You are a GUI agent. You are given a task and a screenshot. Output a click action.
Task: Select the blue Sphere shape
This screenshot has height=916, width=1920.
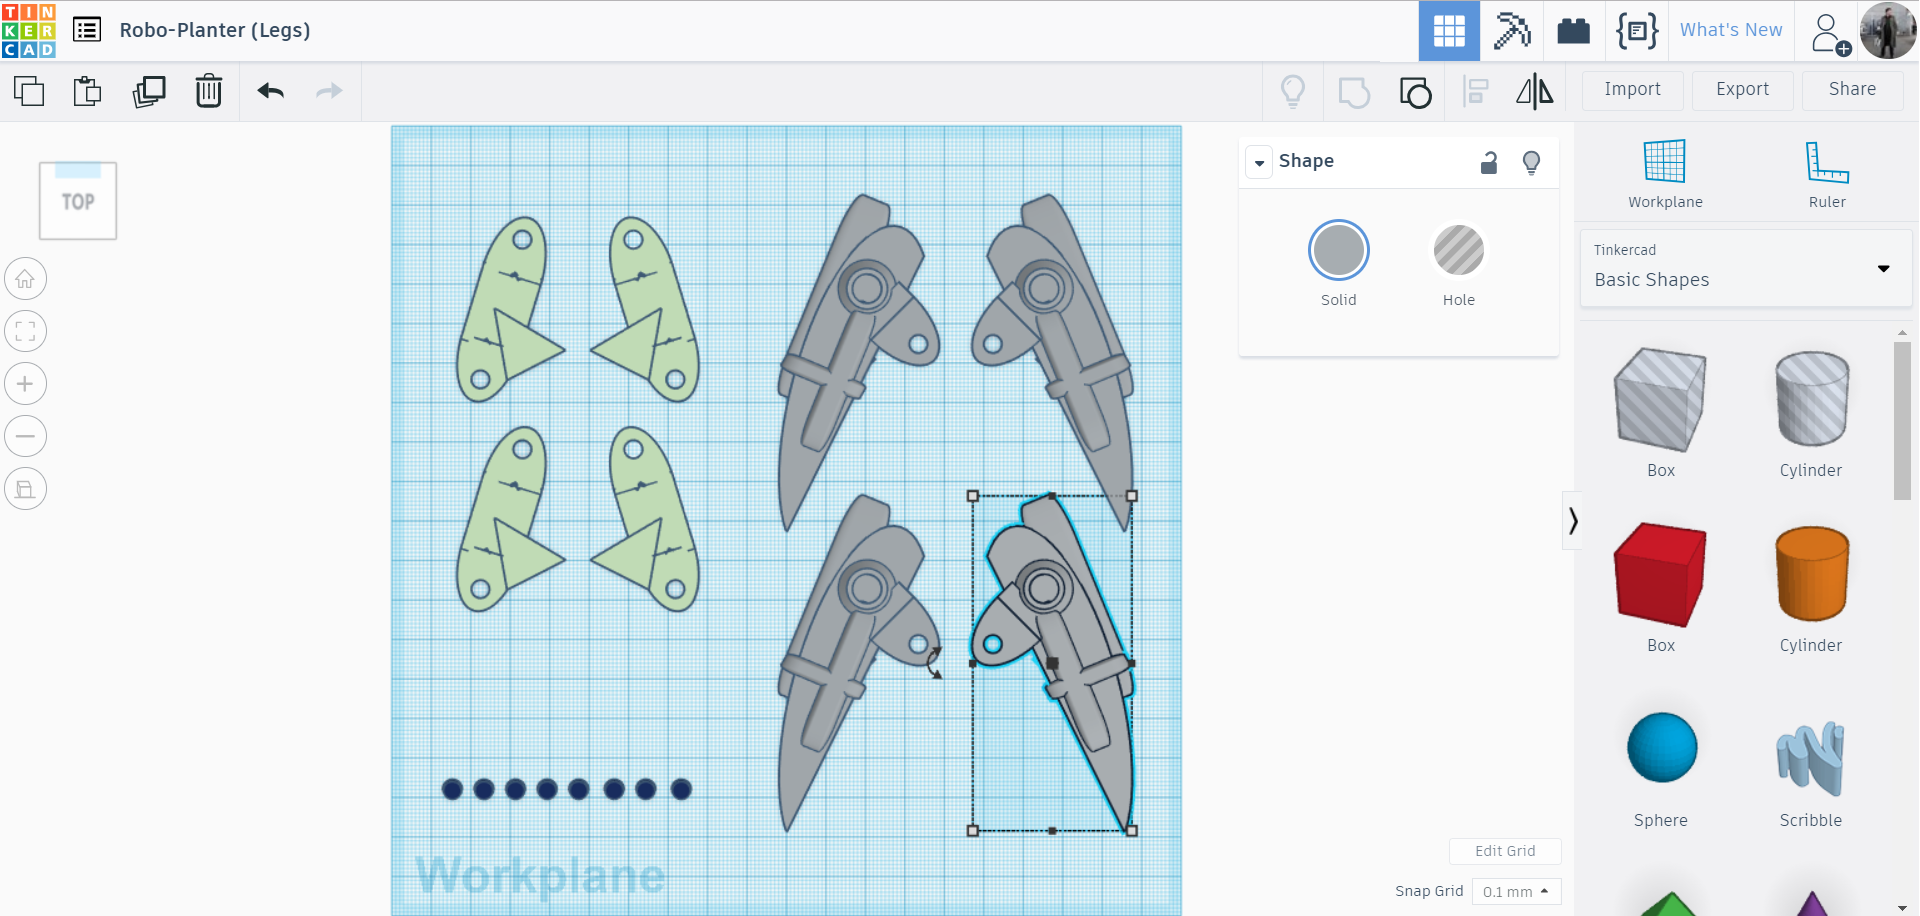click(x=1662, y=748)
